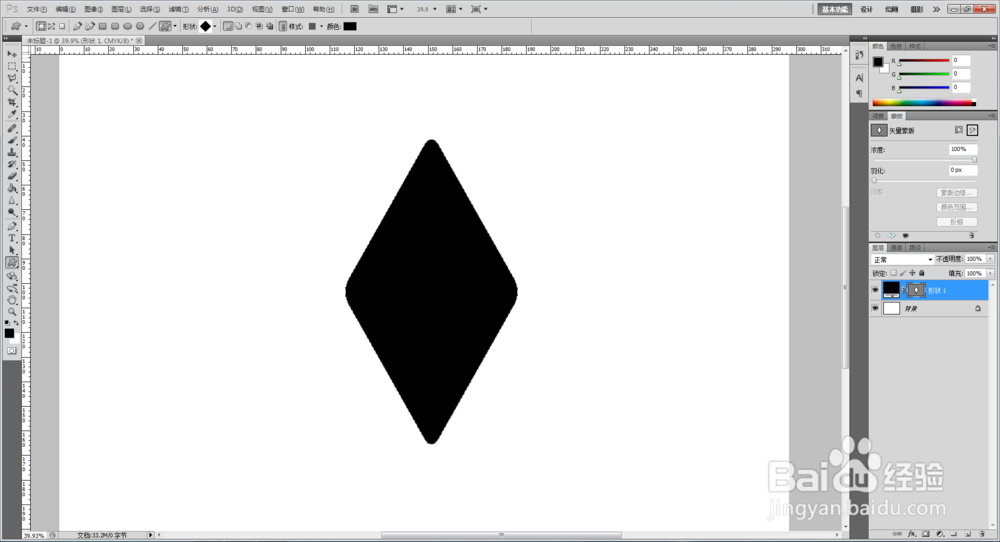Switch to the 通道 tab

click(897, 247)
